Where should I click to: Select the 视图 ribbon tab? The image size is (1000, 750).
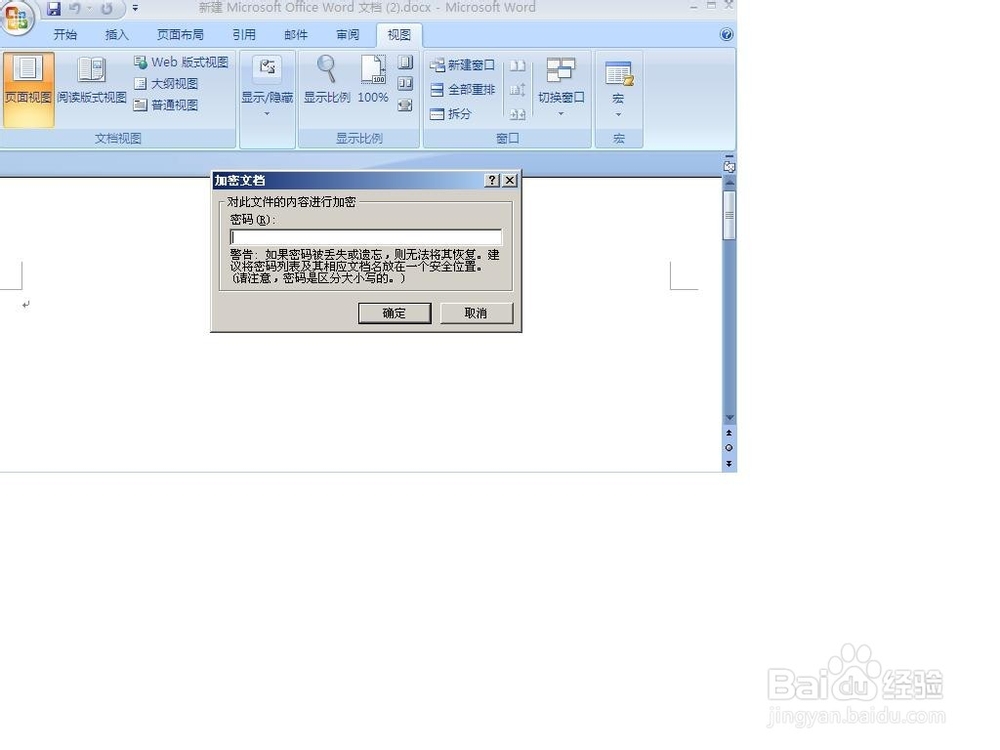399,35
